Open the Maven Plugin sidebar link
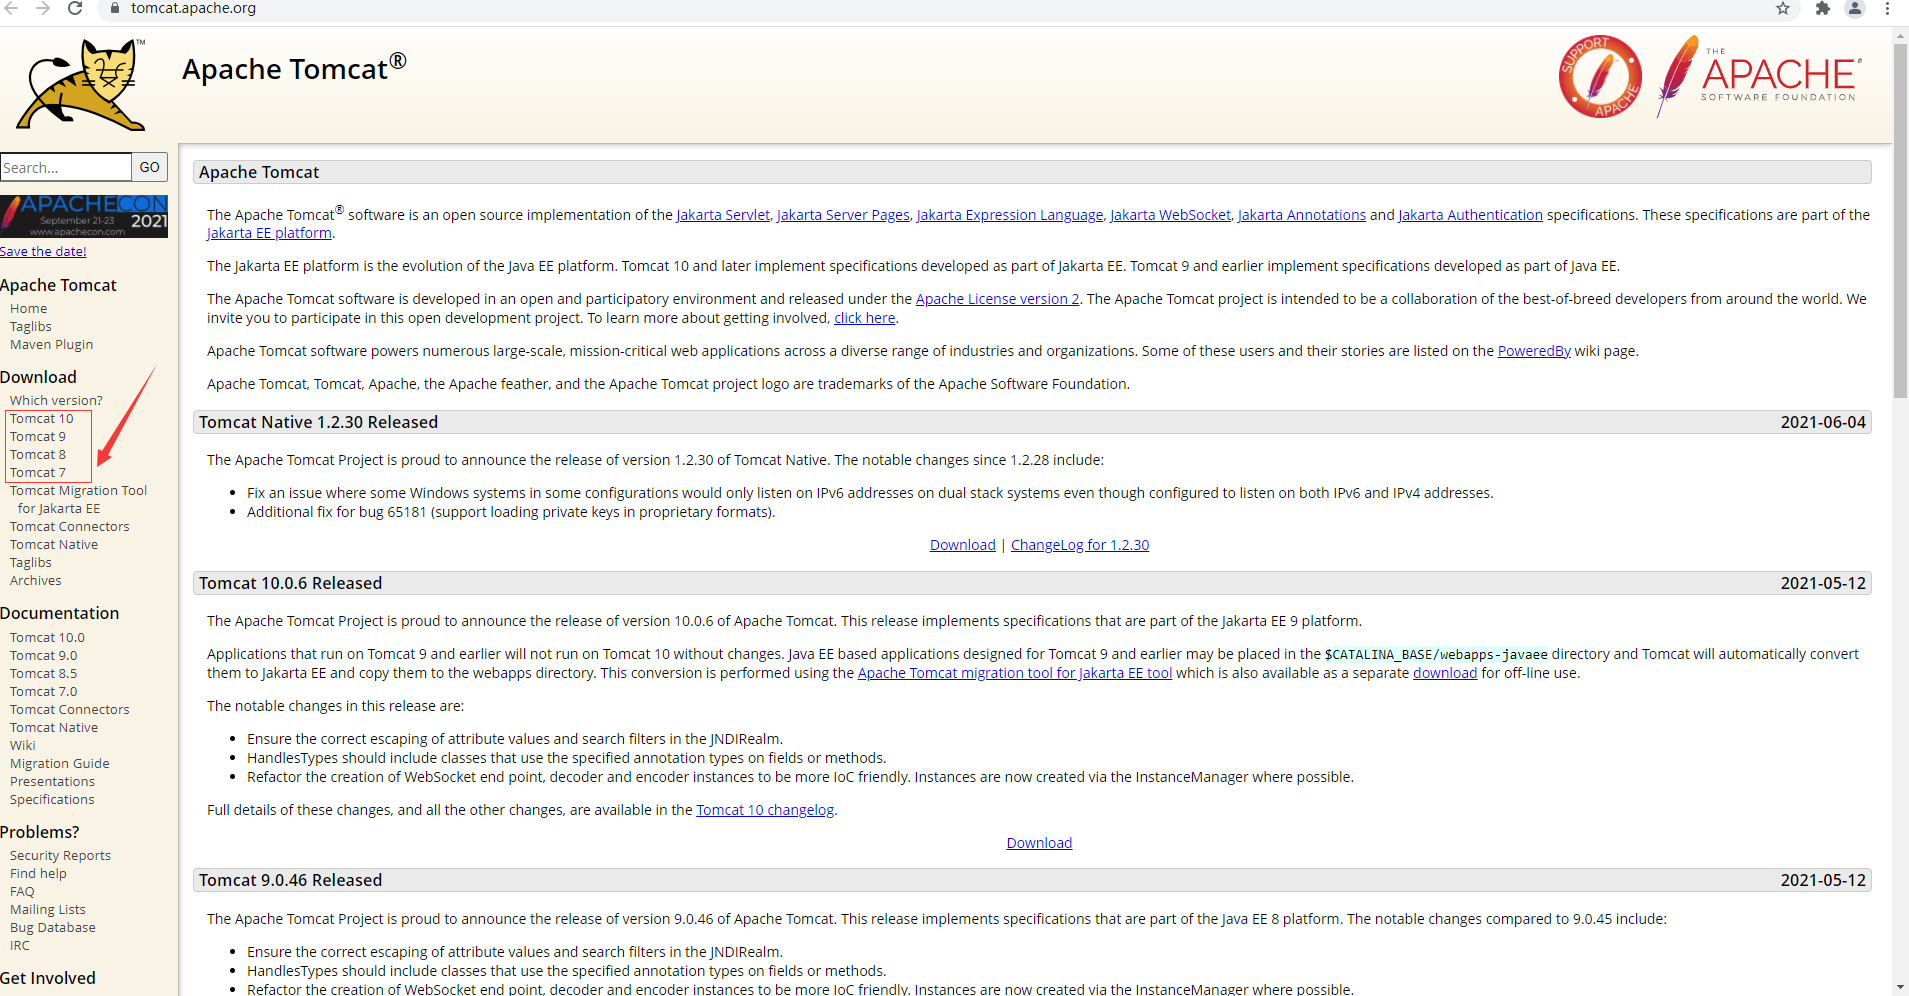 point(52,345)
